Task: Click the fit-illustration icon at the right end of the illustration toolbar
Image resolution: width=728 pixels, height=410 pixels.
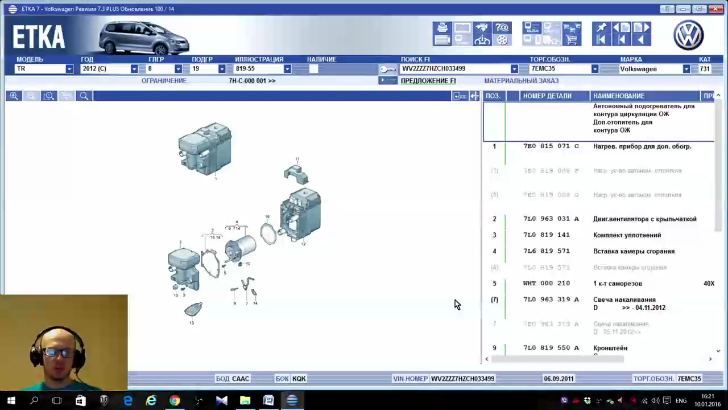Action: pyautogui.click(x=460, y=96)
